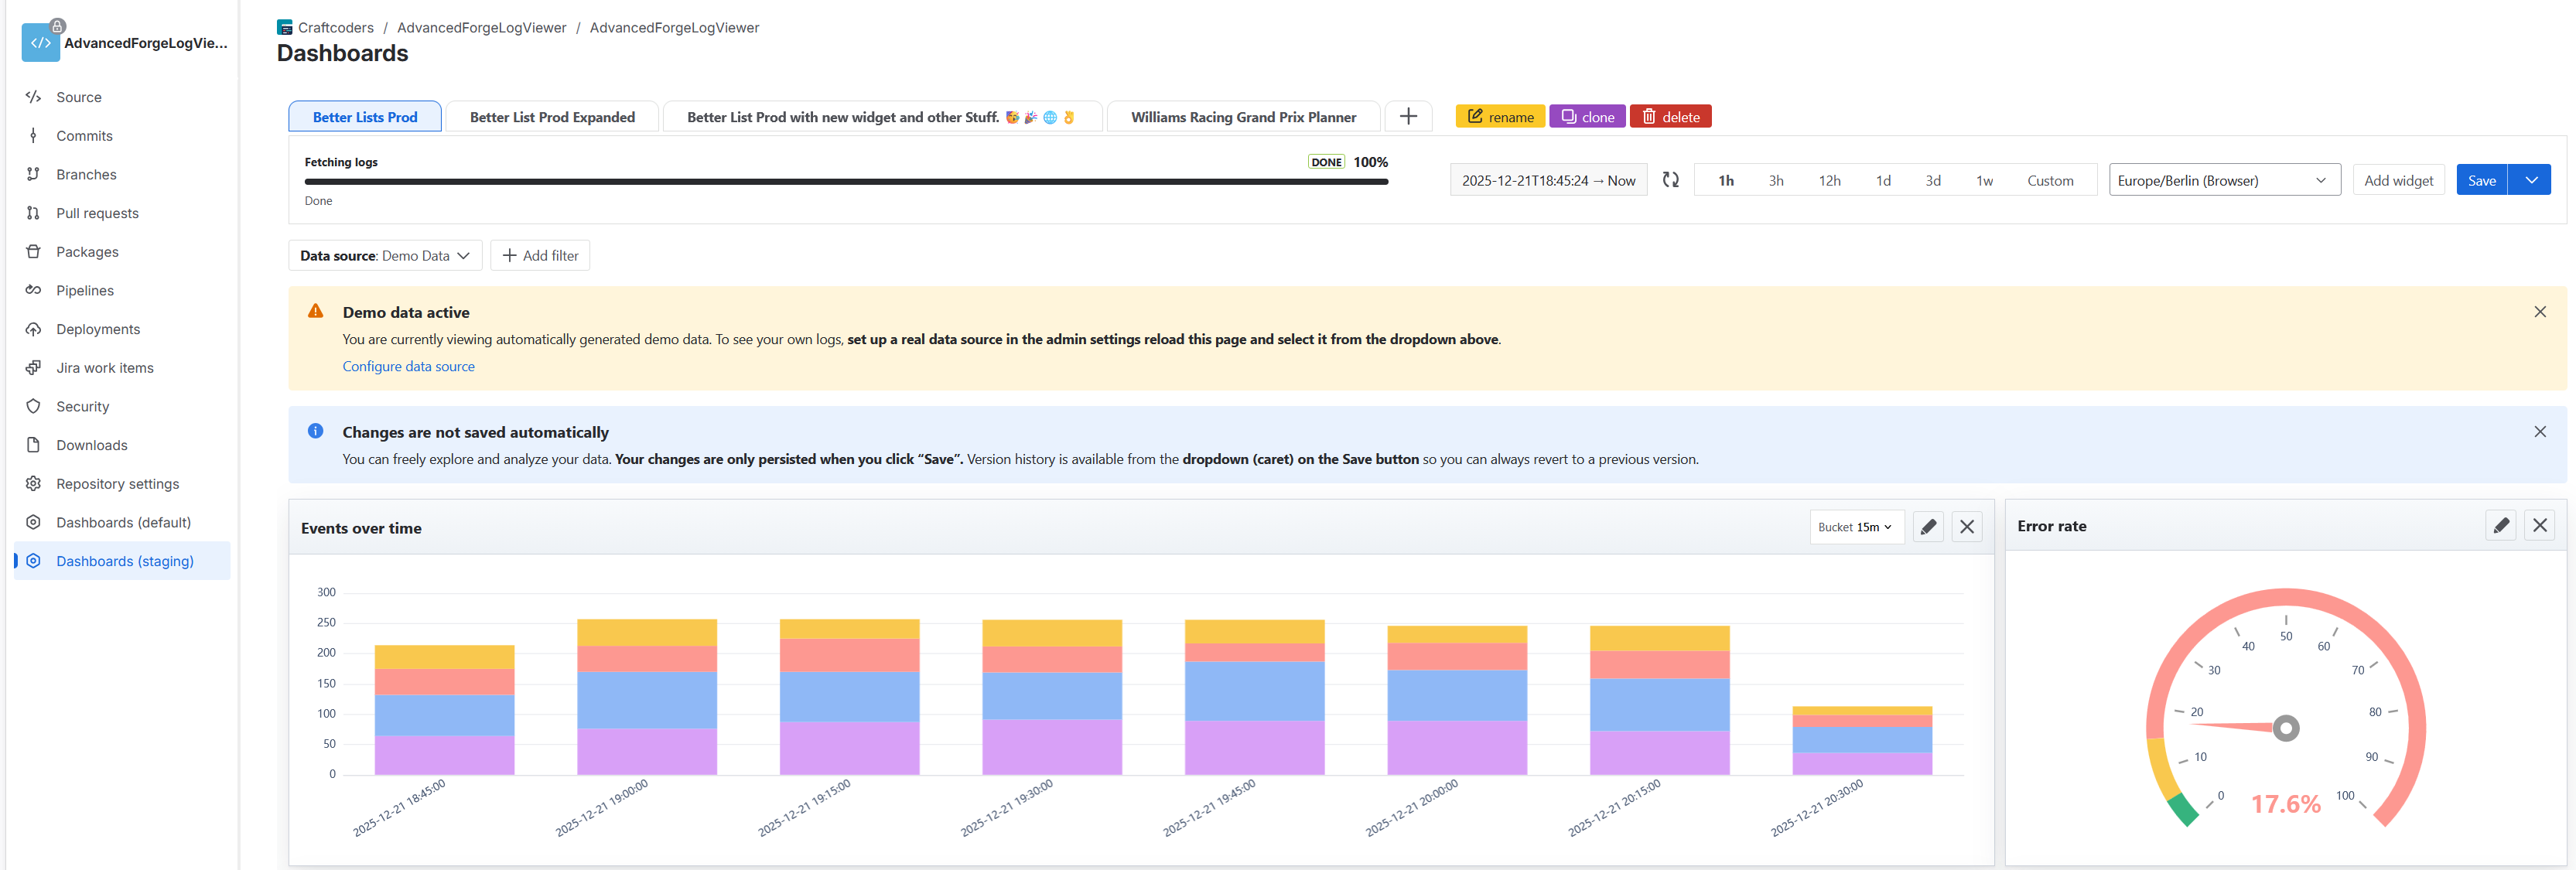Close the changes not saved notice
Viewport: 2576px width, 870px height.
point(2539,432)
